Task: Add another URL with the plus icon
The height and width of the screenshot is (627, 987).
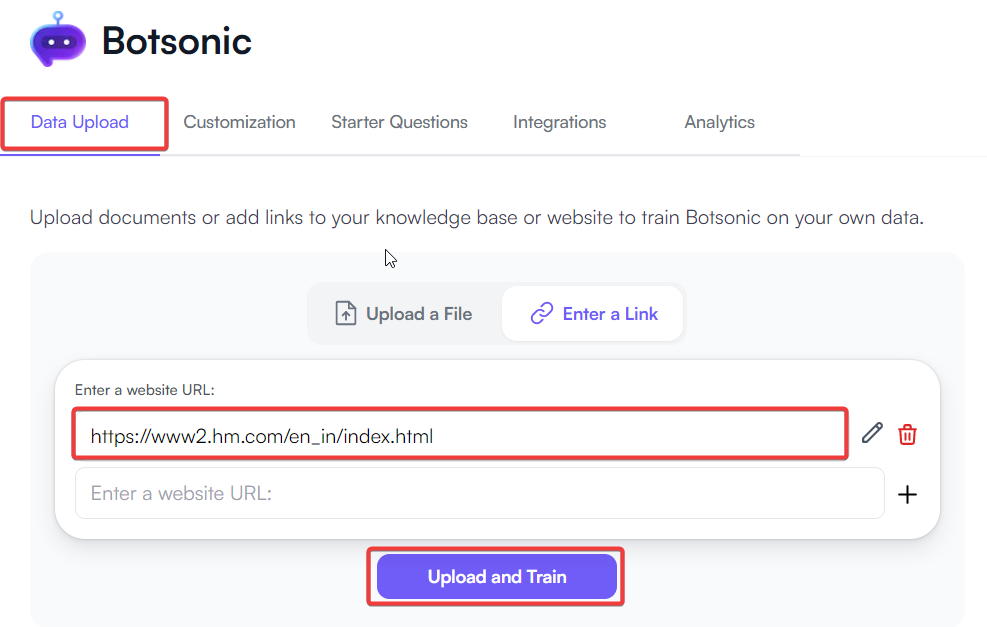Action: point(907,493)
